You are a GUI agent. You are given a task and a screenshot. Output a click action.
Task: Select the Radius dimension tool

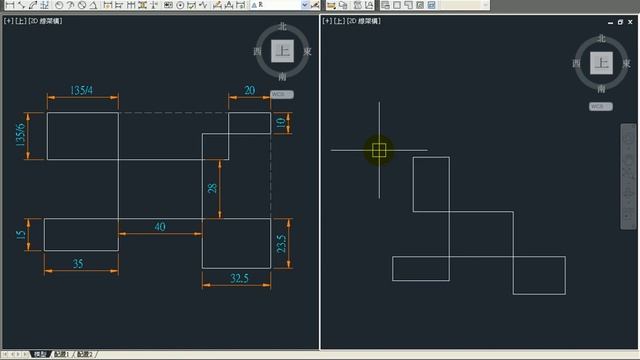(x=59, y=5)
